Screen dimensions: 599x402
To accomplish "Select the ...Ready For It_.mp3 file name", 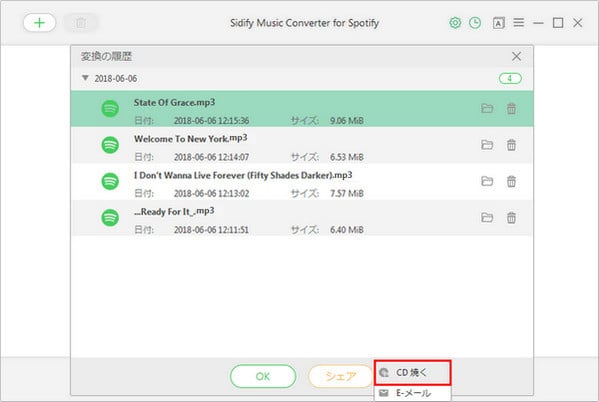I will (174, 211).
